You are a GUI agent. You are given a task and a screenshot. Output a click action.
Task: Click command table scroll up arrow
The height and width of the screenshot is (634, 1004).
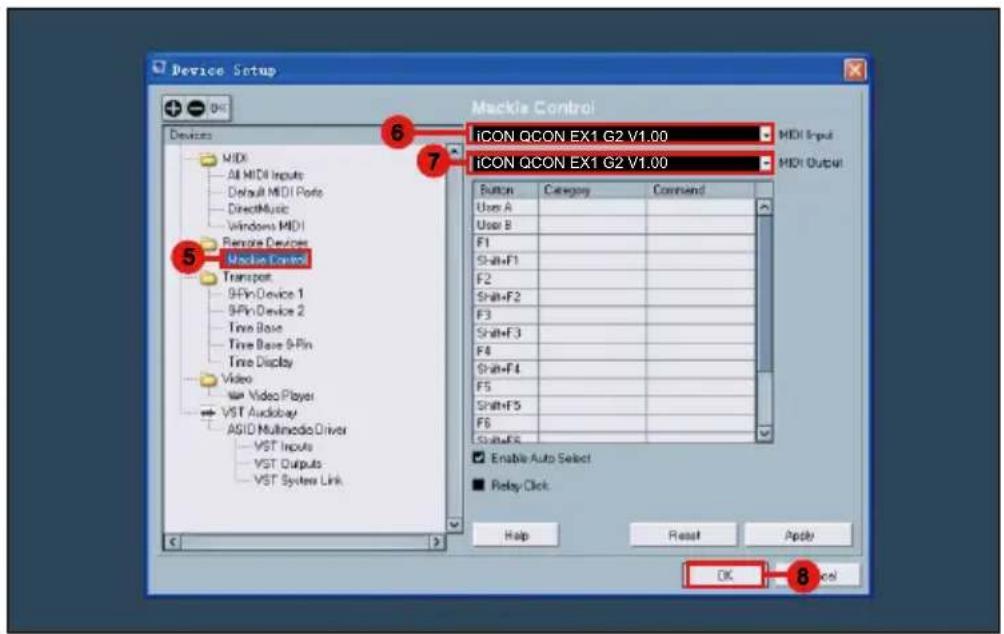click(x=765, y=207)
